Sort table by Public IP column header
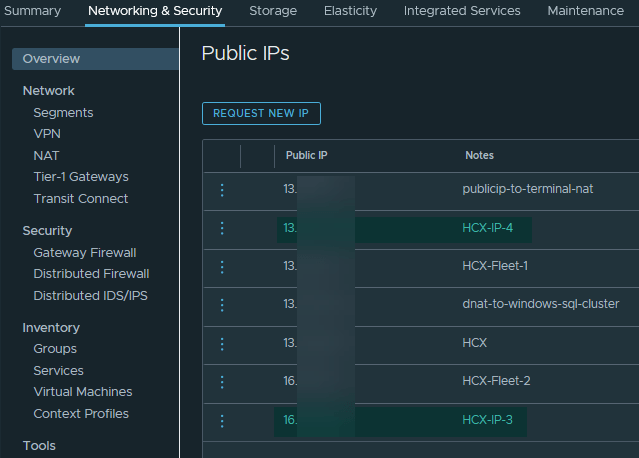The image size is (639, 458). tap(306, 156)
